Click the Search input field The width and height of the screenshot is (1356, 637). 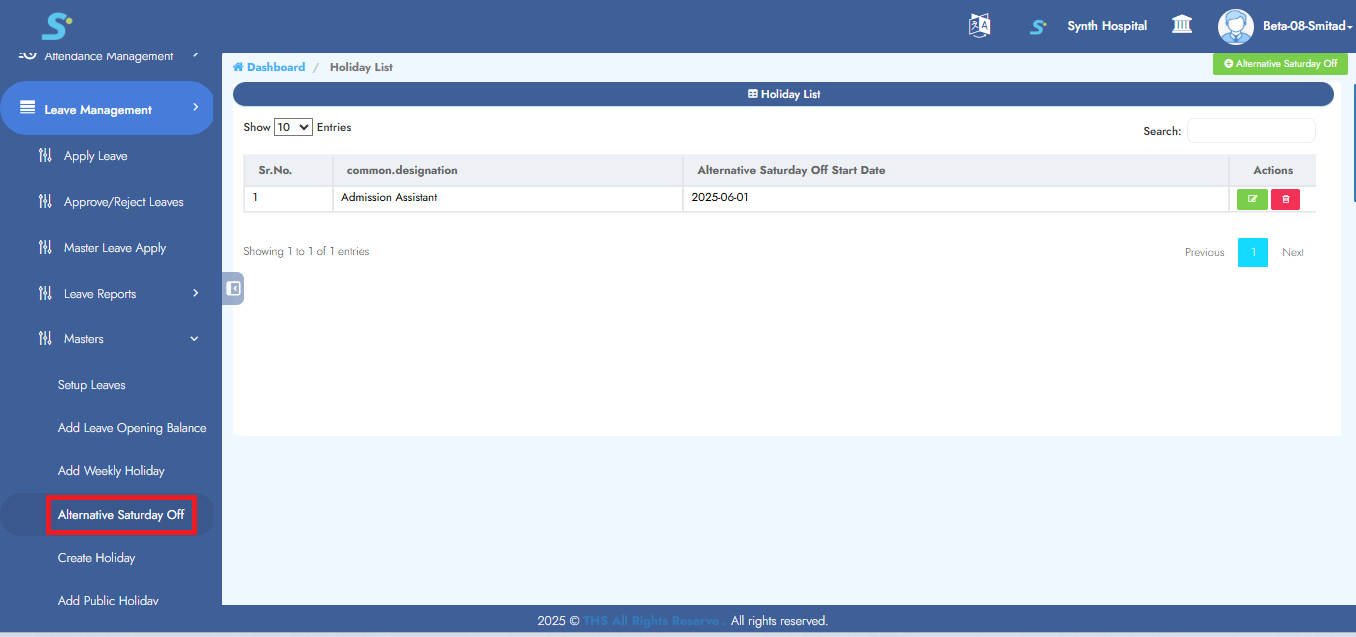[1250, 131]
